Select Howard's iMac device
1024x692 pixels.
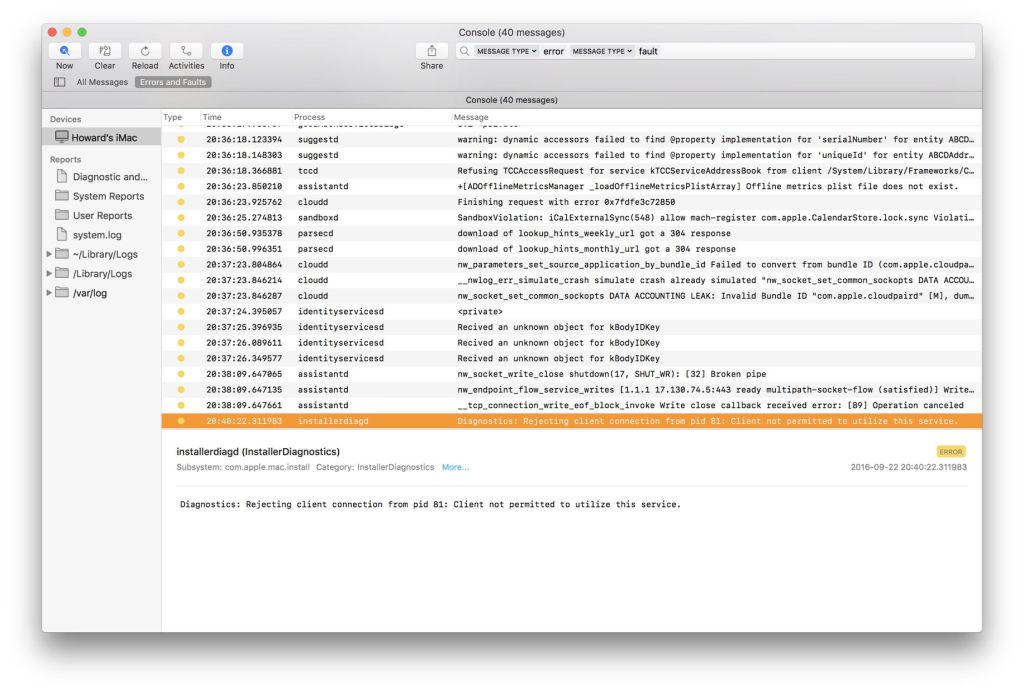tap(103, 137)
